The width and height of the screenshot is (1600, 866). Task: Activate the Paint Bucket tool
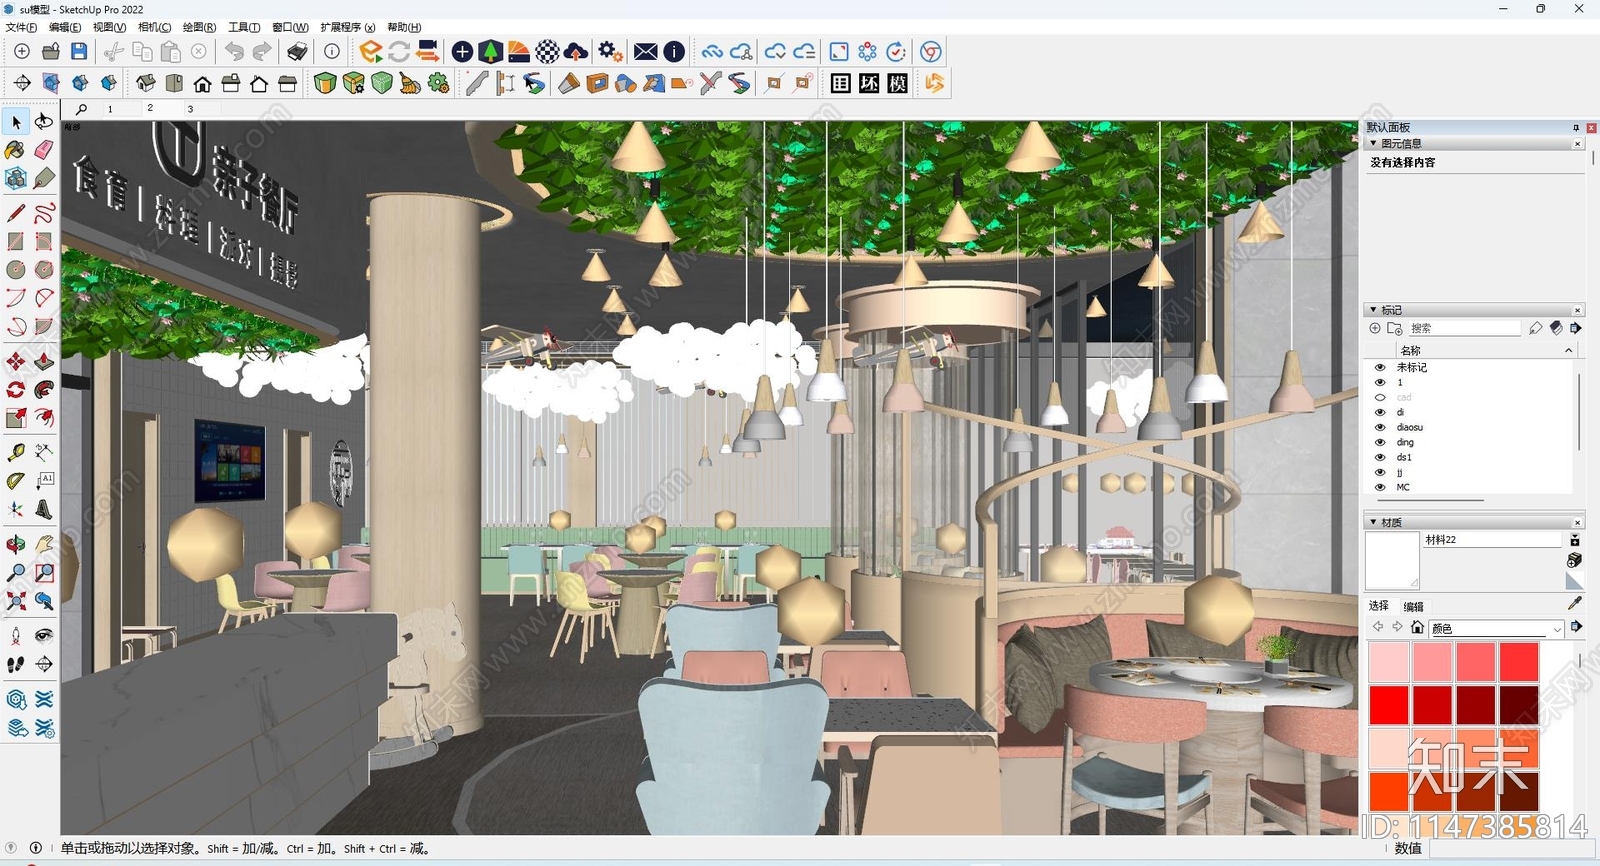(16, 150)
